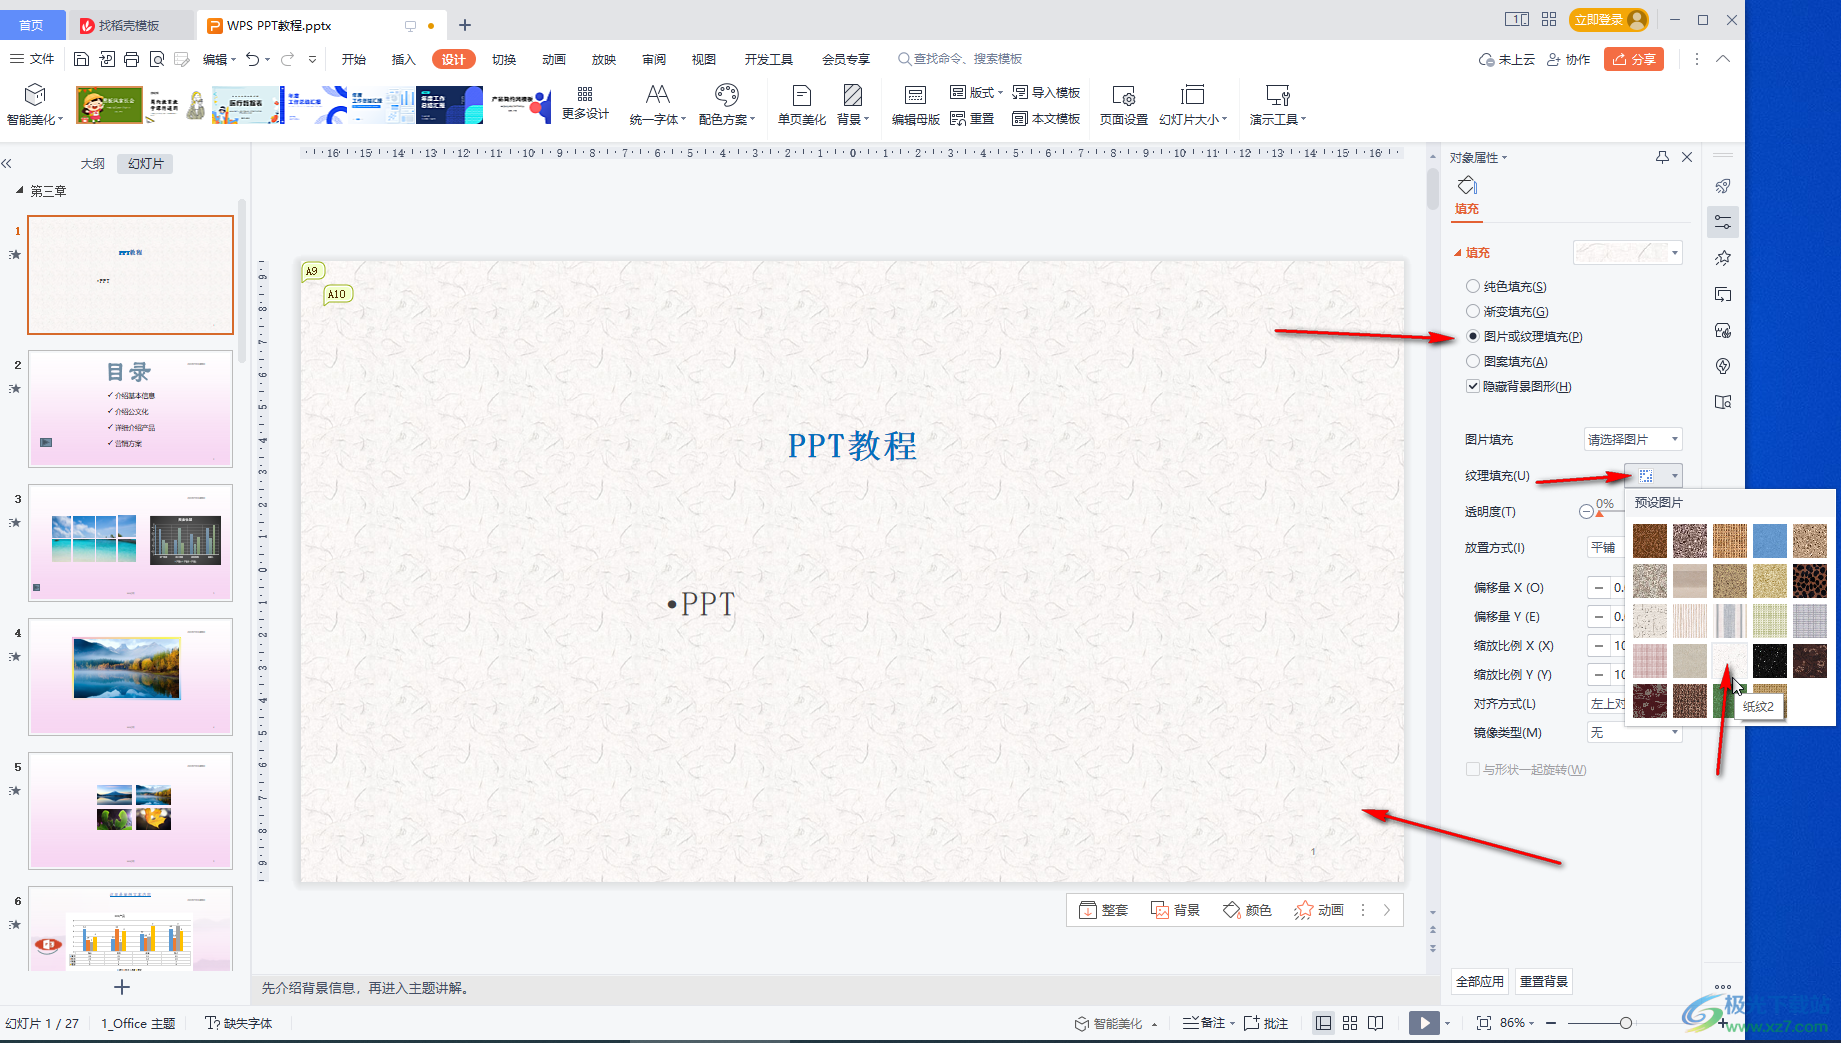Click 幻灯片大小 icon

pyautogui.click(x=1192, y=105)
